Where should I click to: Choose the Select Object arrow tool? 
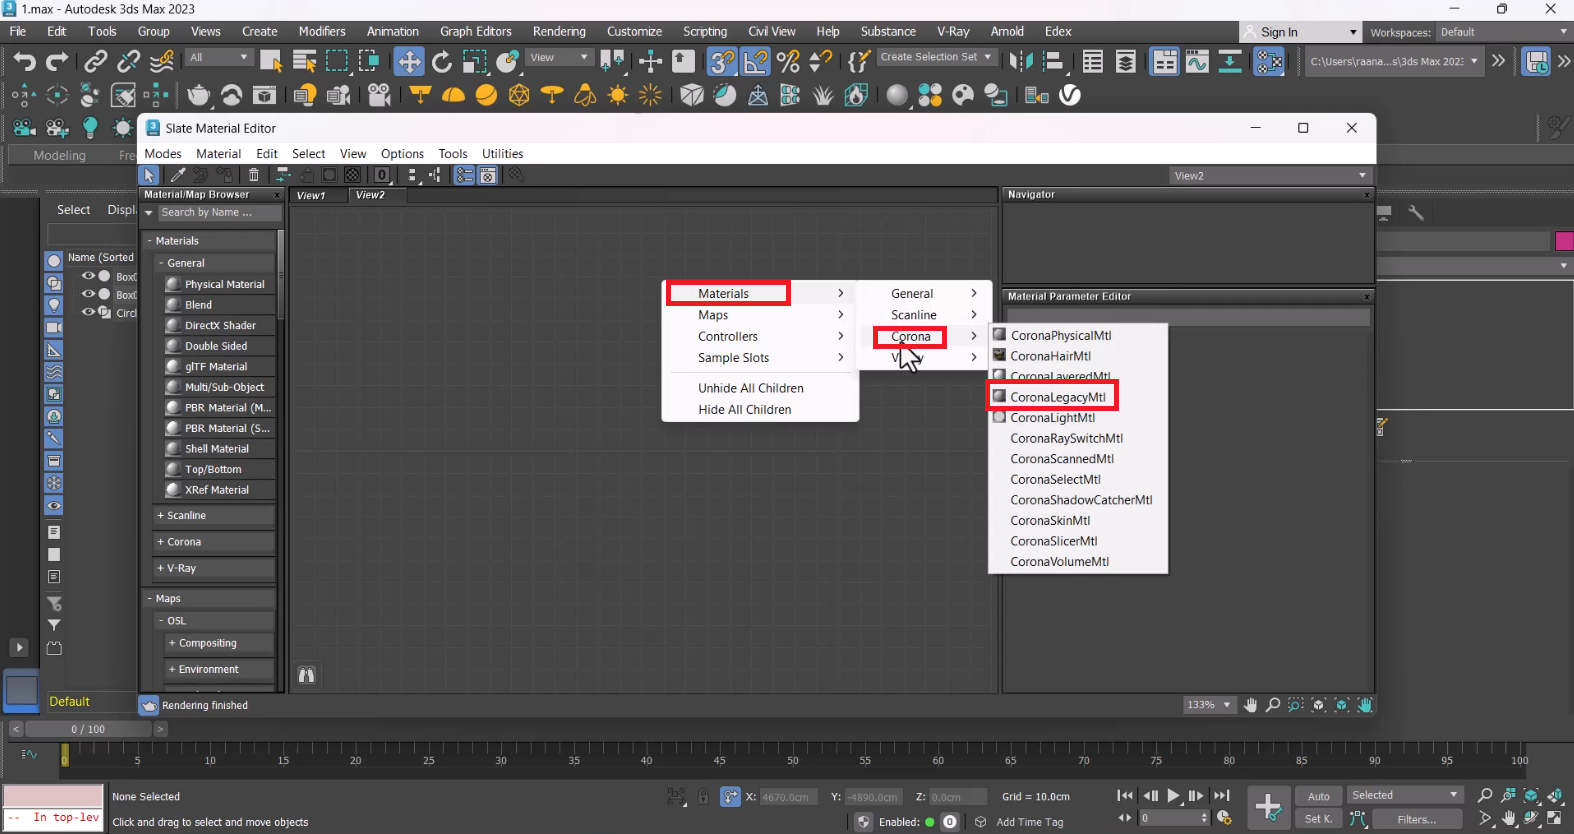[271, 62]
